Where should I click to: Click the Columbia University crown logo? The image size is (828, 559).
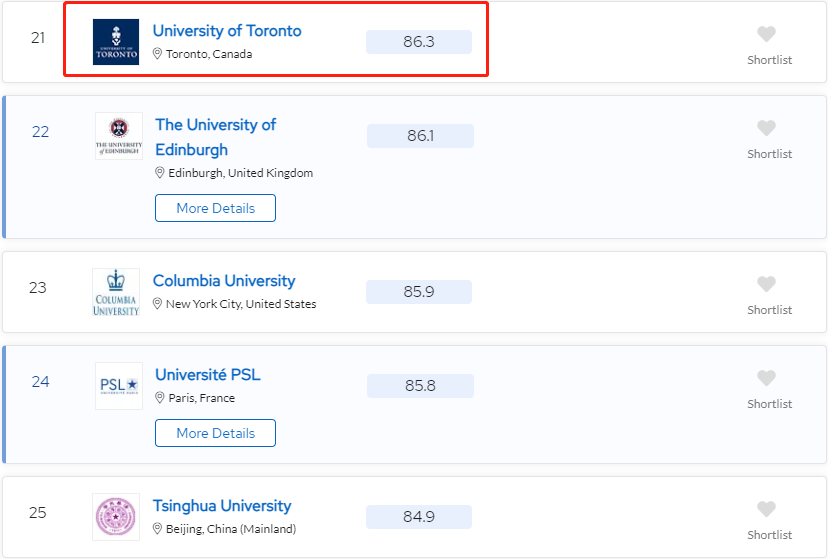[x=116, y=292]
